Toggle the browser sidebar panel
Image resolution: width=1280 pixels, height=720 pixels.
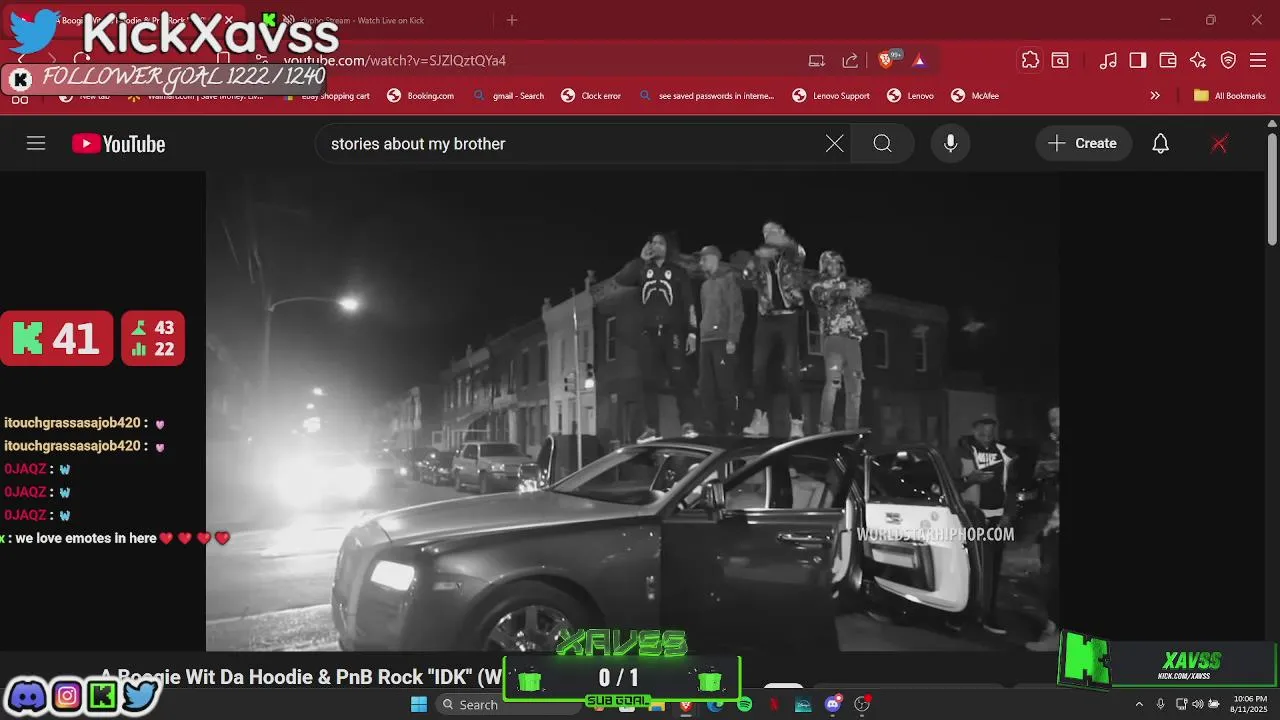click(x=1138, y=60)
